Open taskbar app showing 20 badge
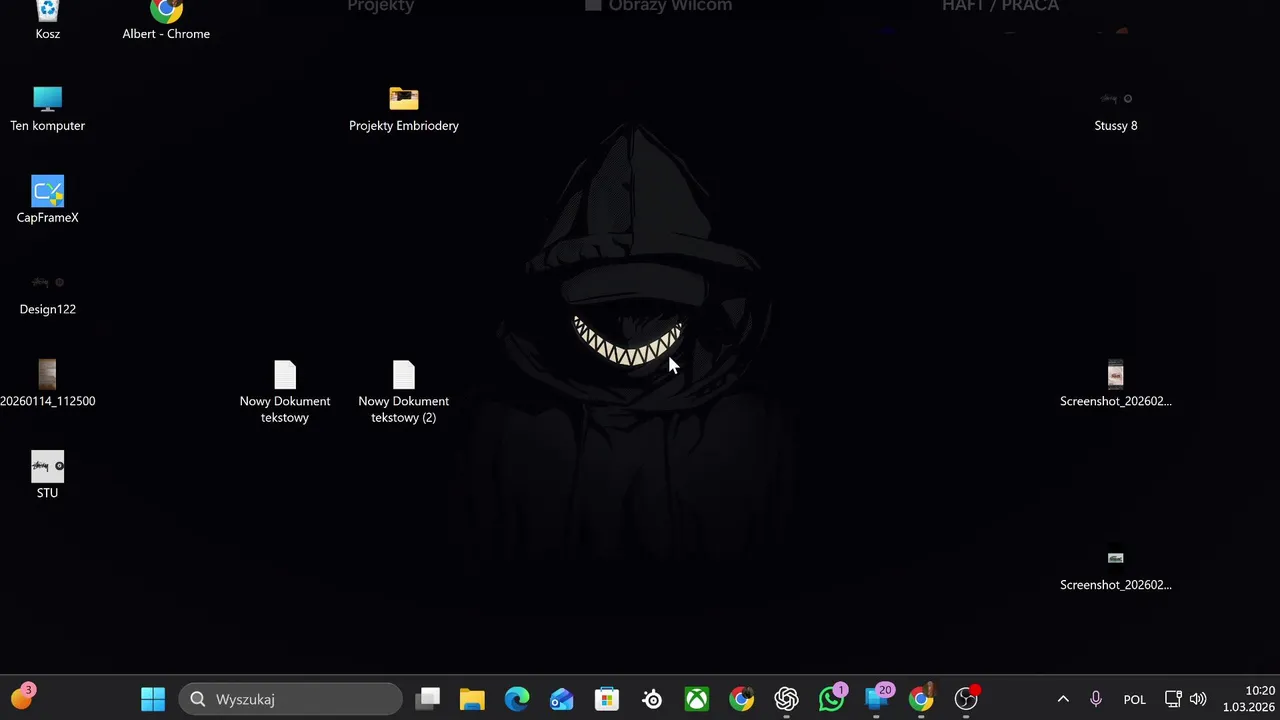 tap(877, 699)
